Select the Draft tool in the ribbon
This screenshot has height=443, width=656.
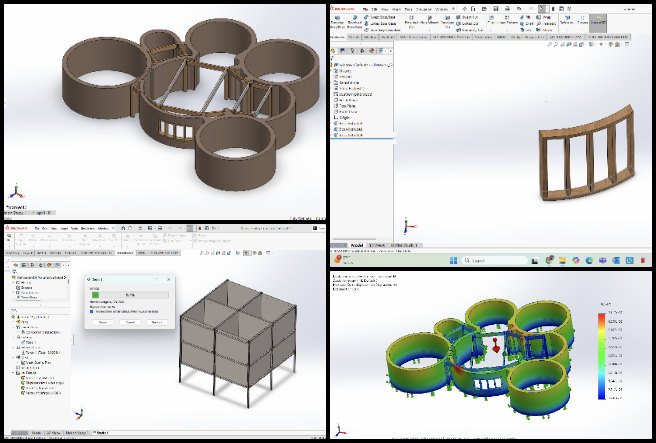(x=527, y=24)
